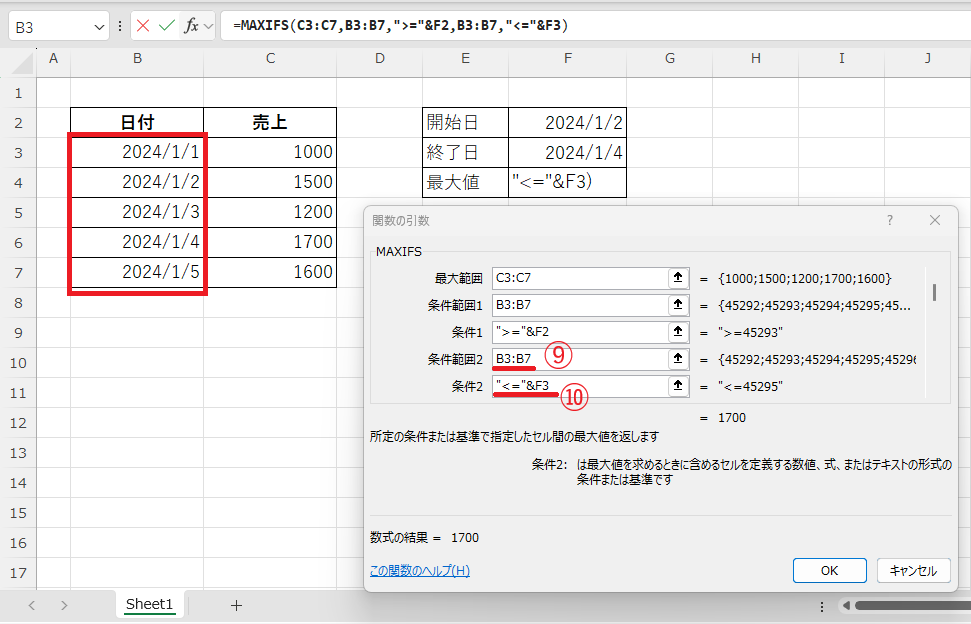Expand the function list arrow beside fx

208,26
